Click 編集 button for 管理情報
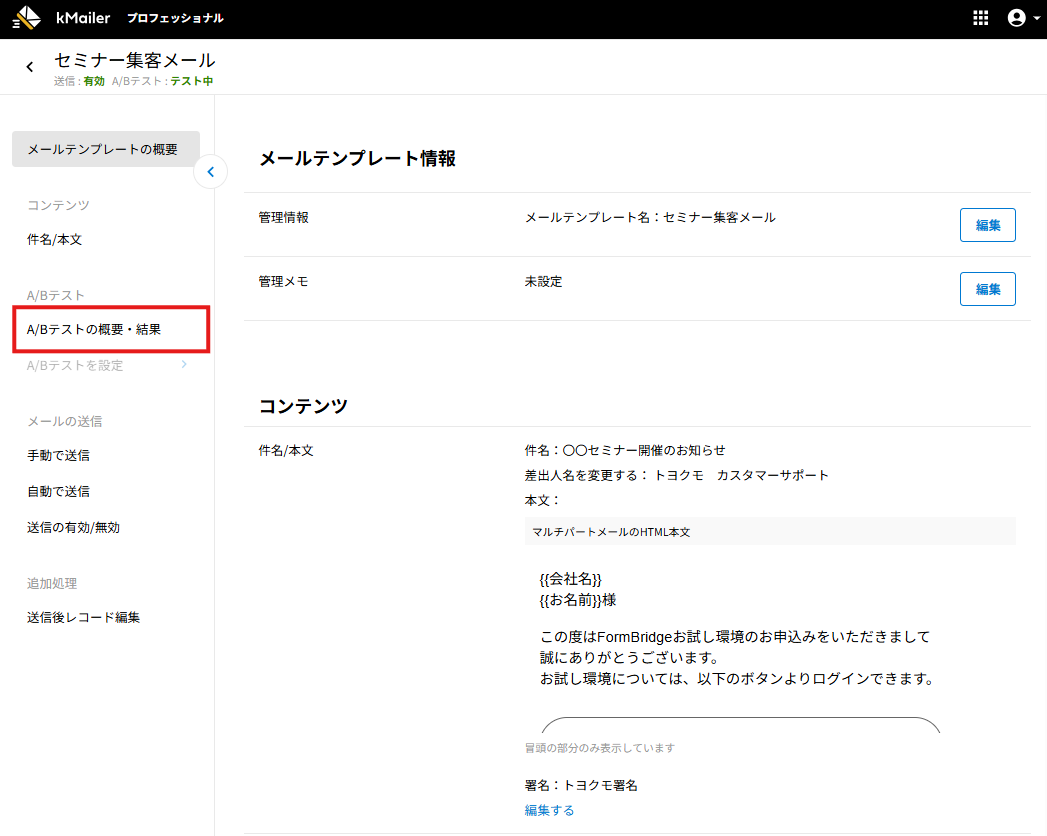1047x836 pixels. coord(987,225)
